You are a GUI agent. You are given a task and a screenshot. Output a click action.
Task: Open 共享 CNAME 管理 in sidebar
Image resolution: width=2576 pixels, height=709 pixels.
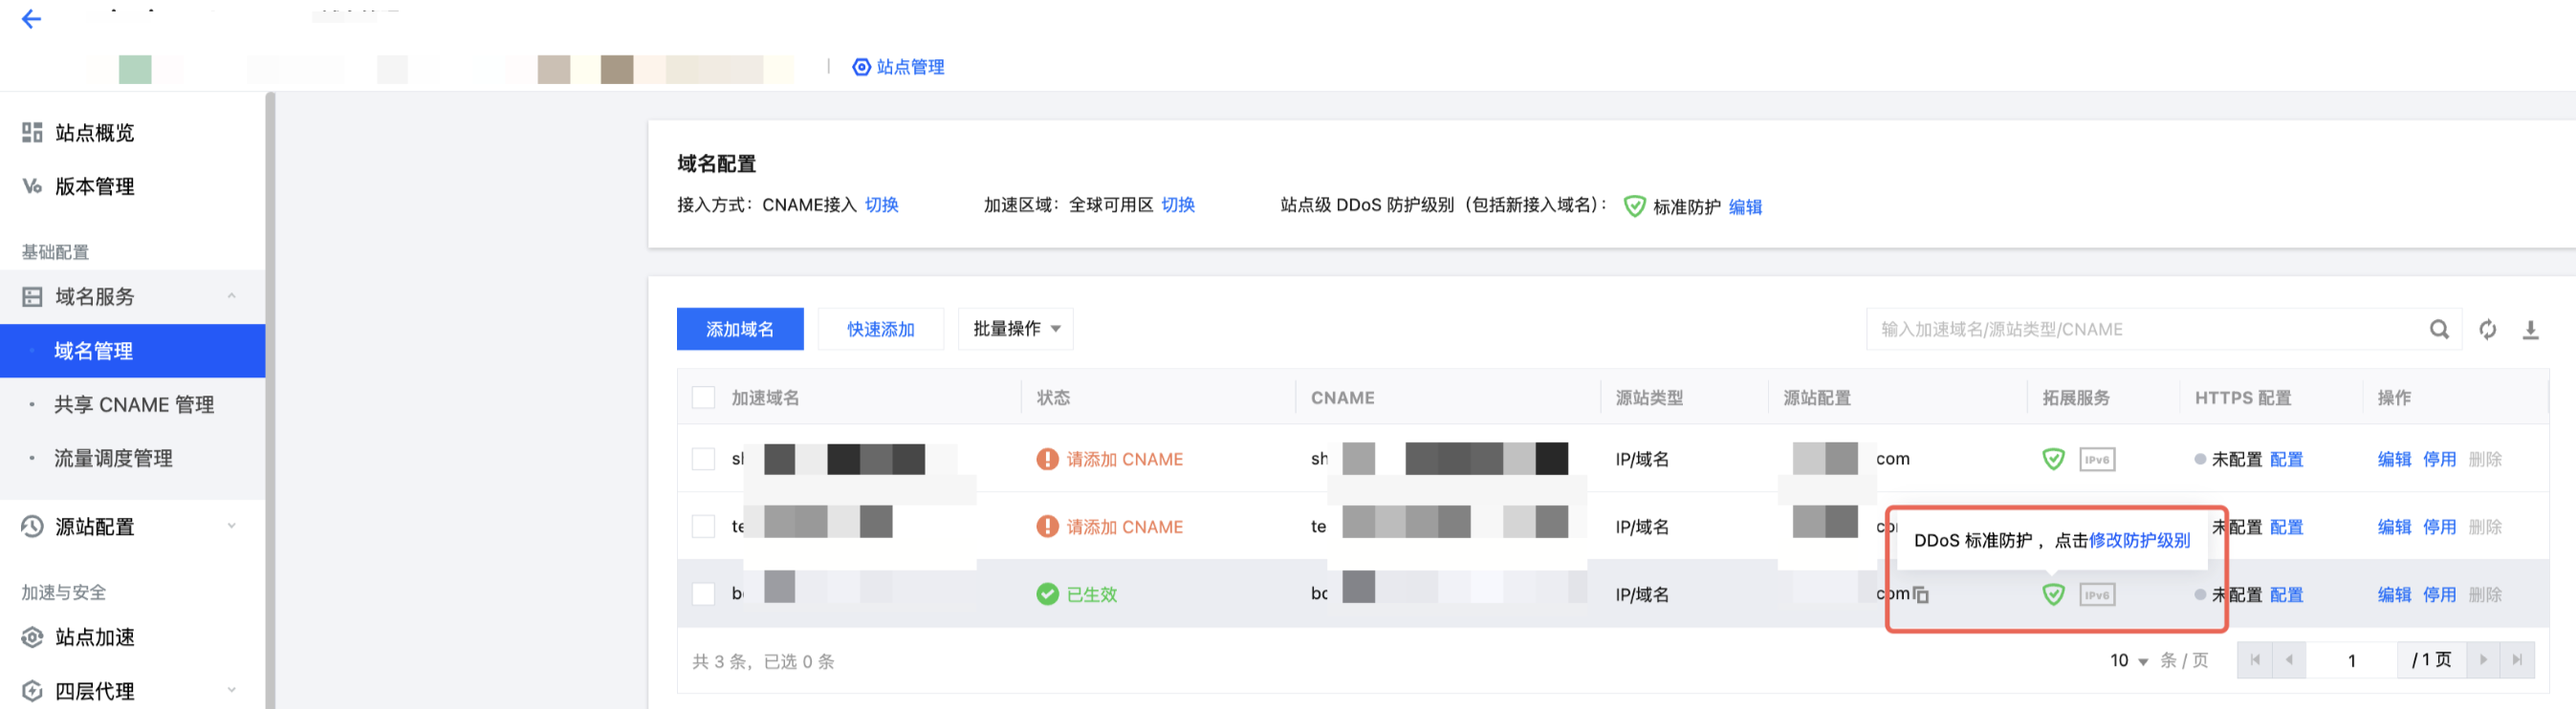coord(134,404)
